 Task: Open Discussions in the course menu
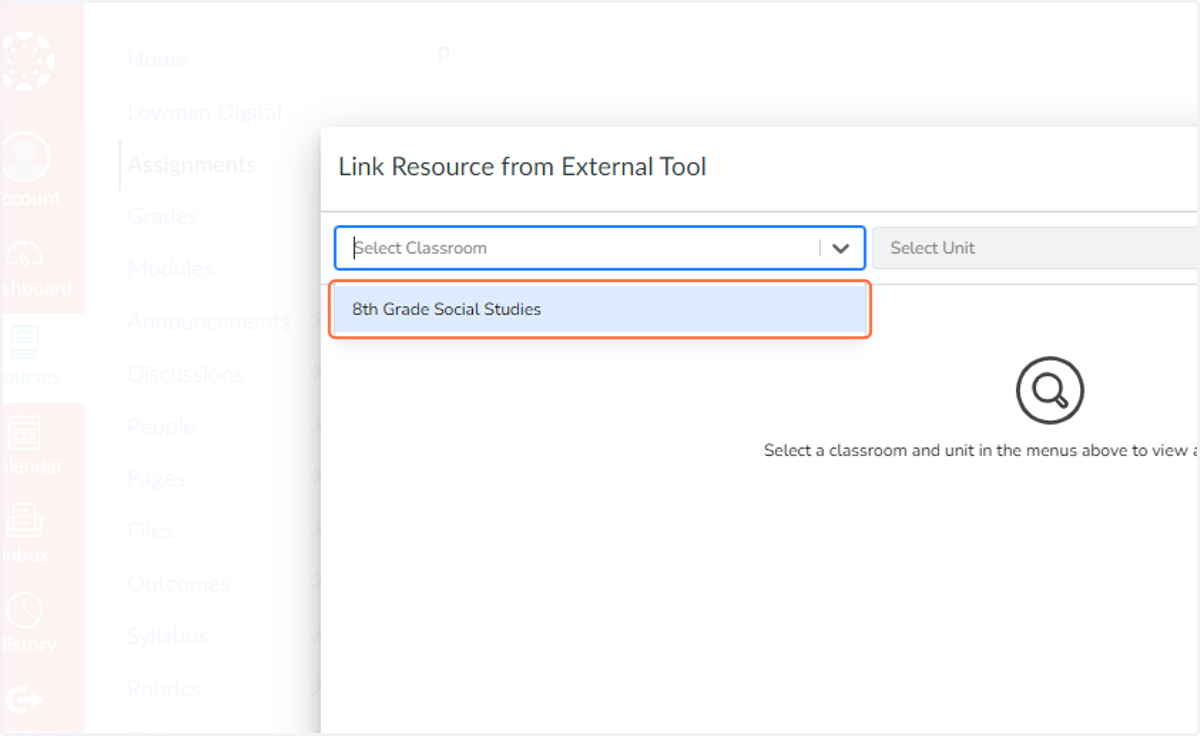(185, 374)
